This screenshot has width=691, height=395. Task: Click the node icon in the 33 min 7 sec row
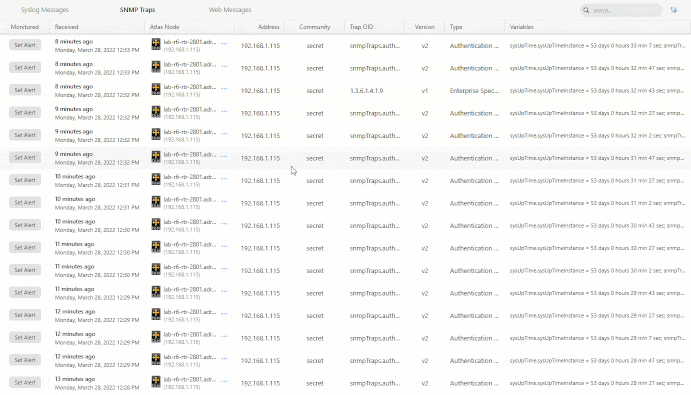156,44
